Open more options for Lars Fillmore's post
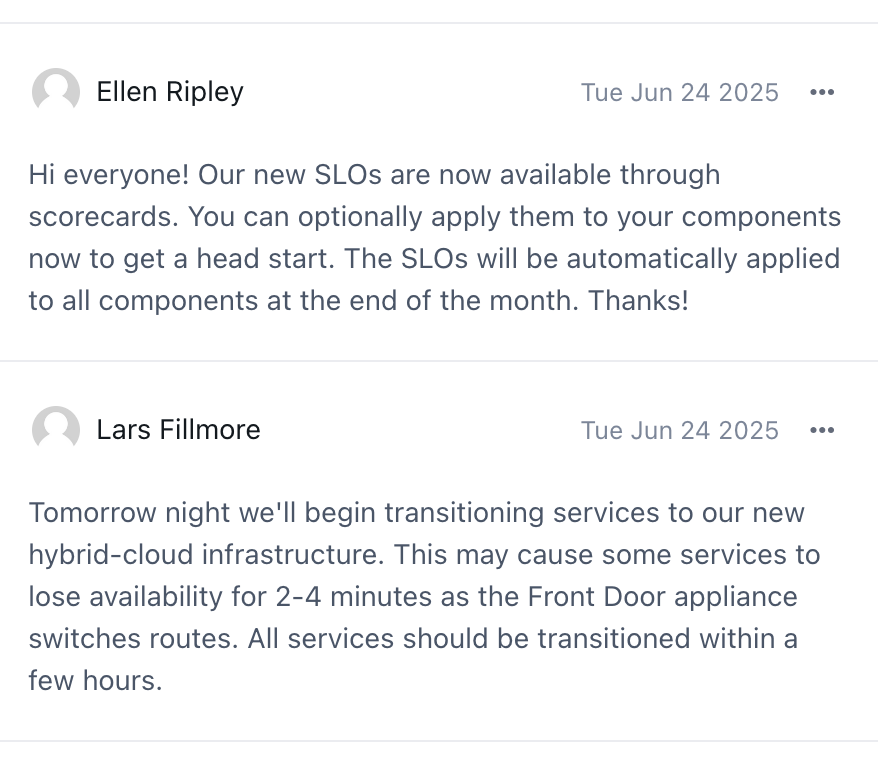Viewport: 878px width, 762px height. click(822, 430)
